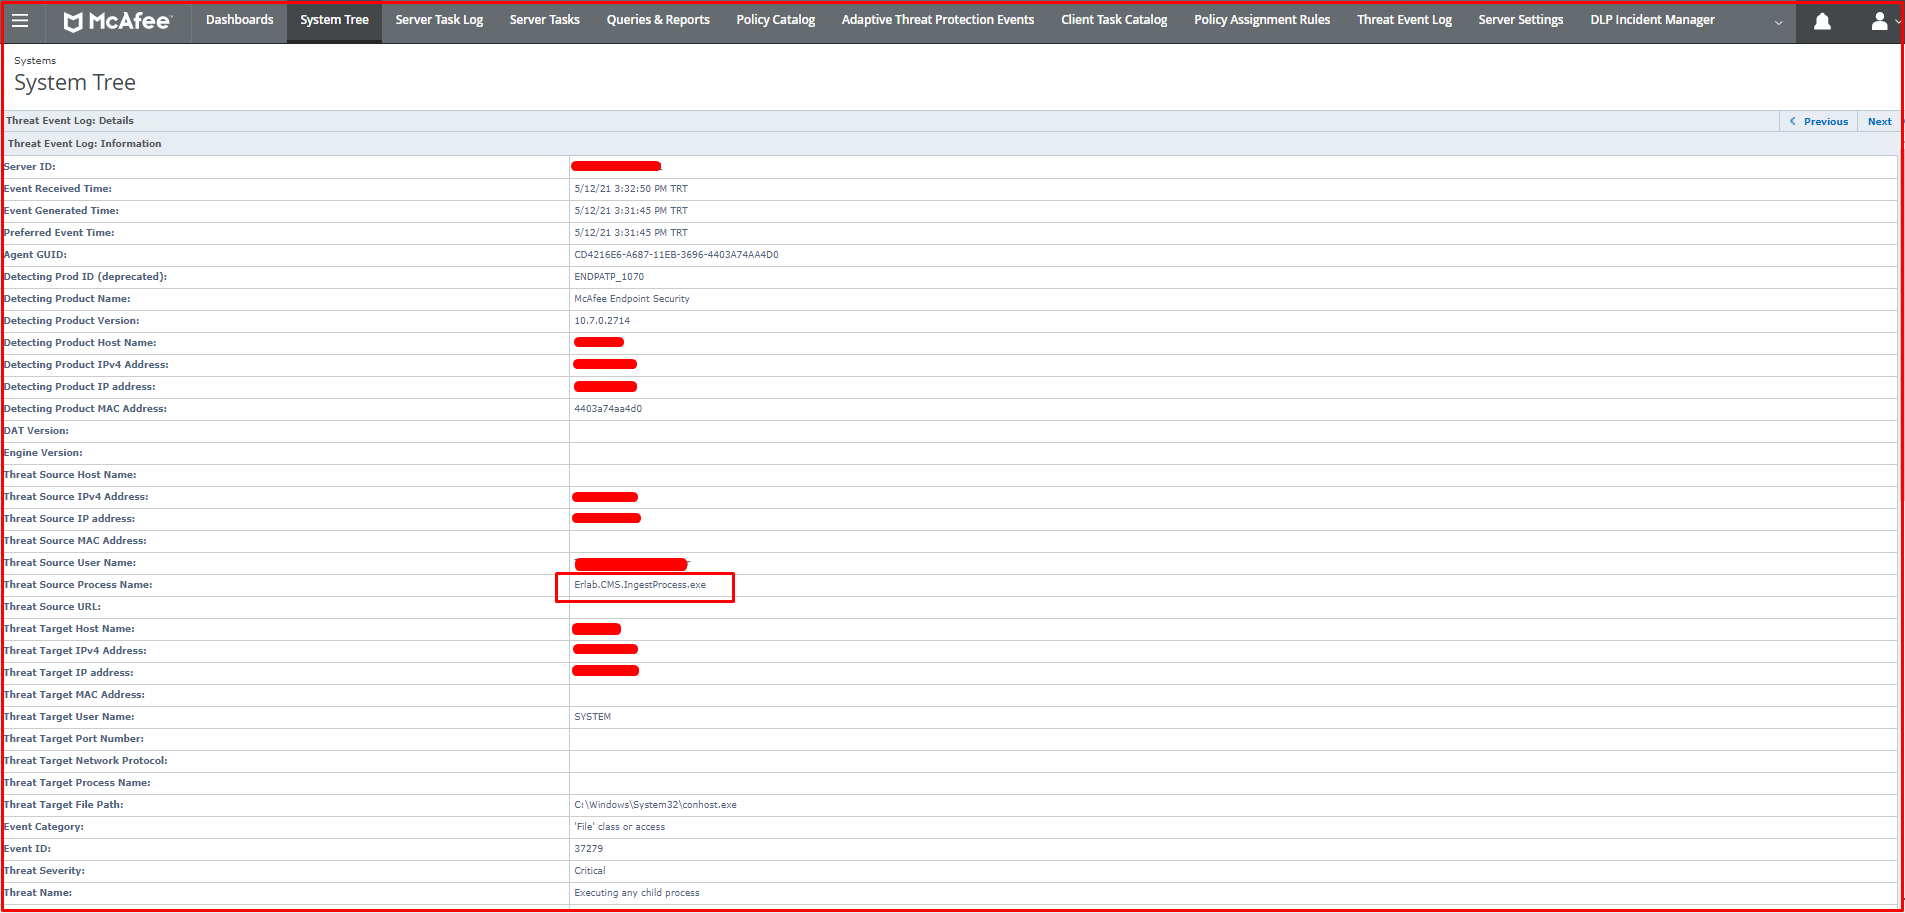This screenshot has height=913, width=1905.
Task: Open the Client Task Catalog tab
Action: click(1114, 20)
